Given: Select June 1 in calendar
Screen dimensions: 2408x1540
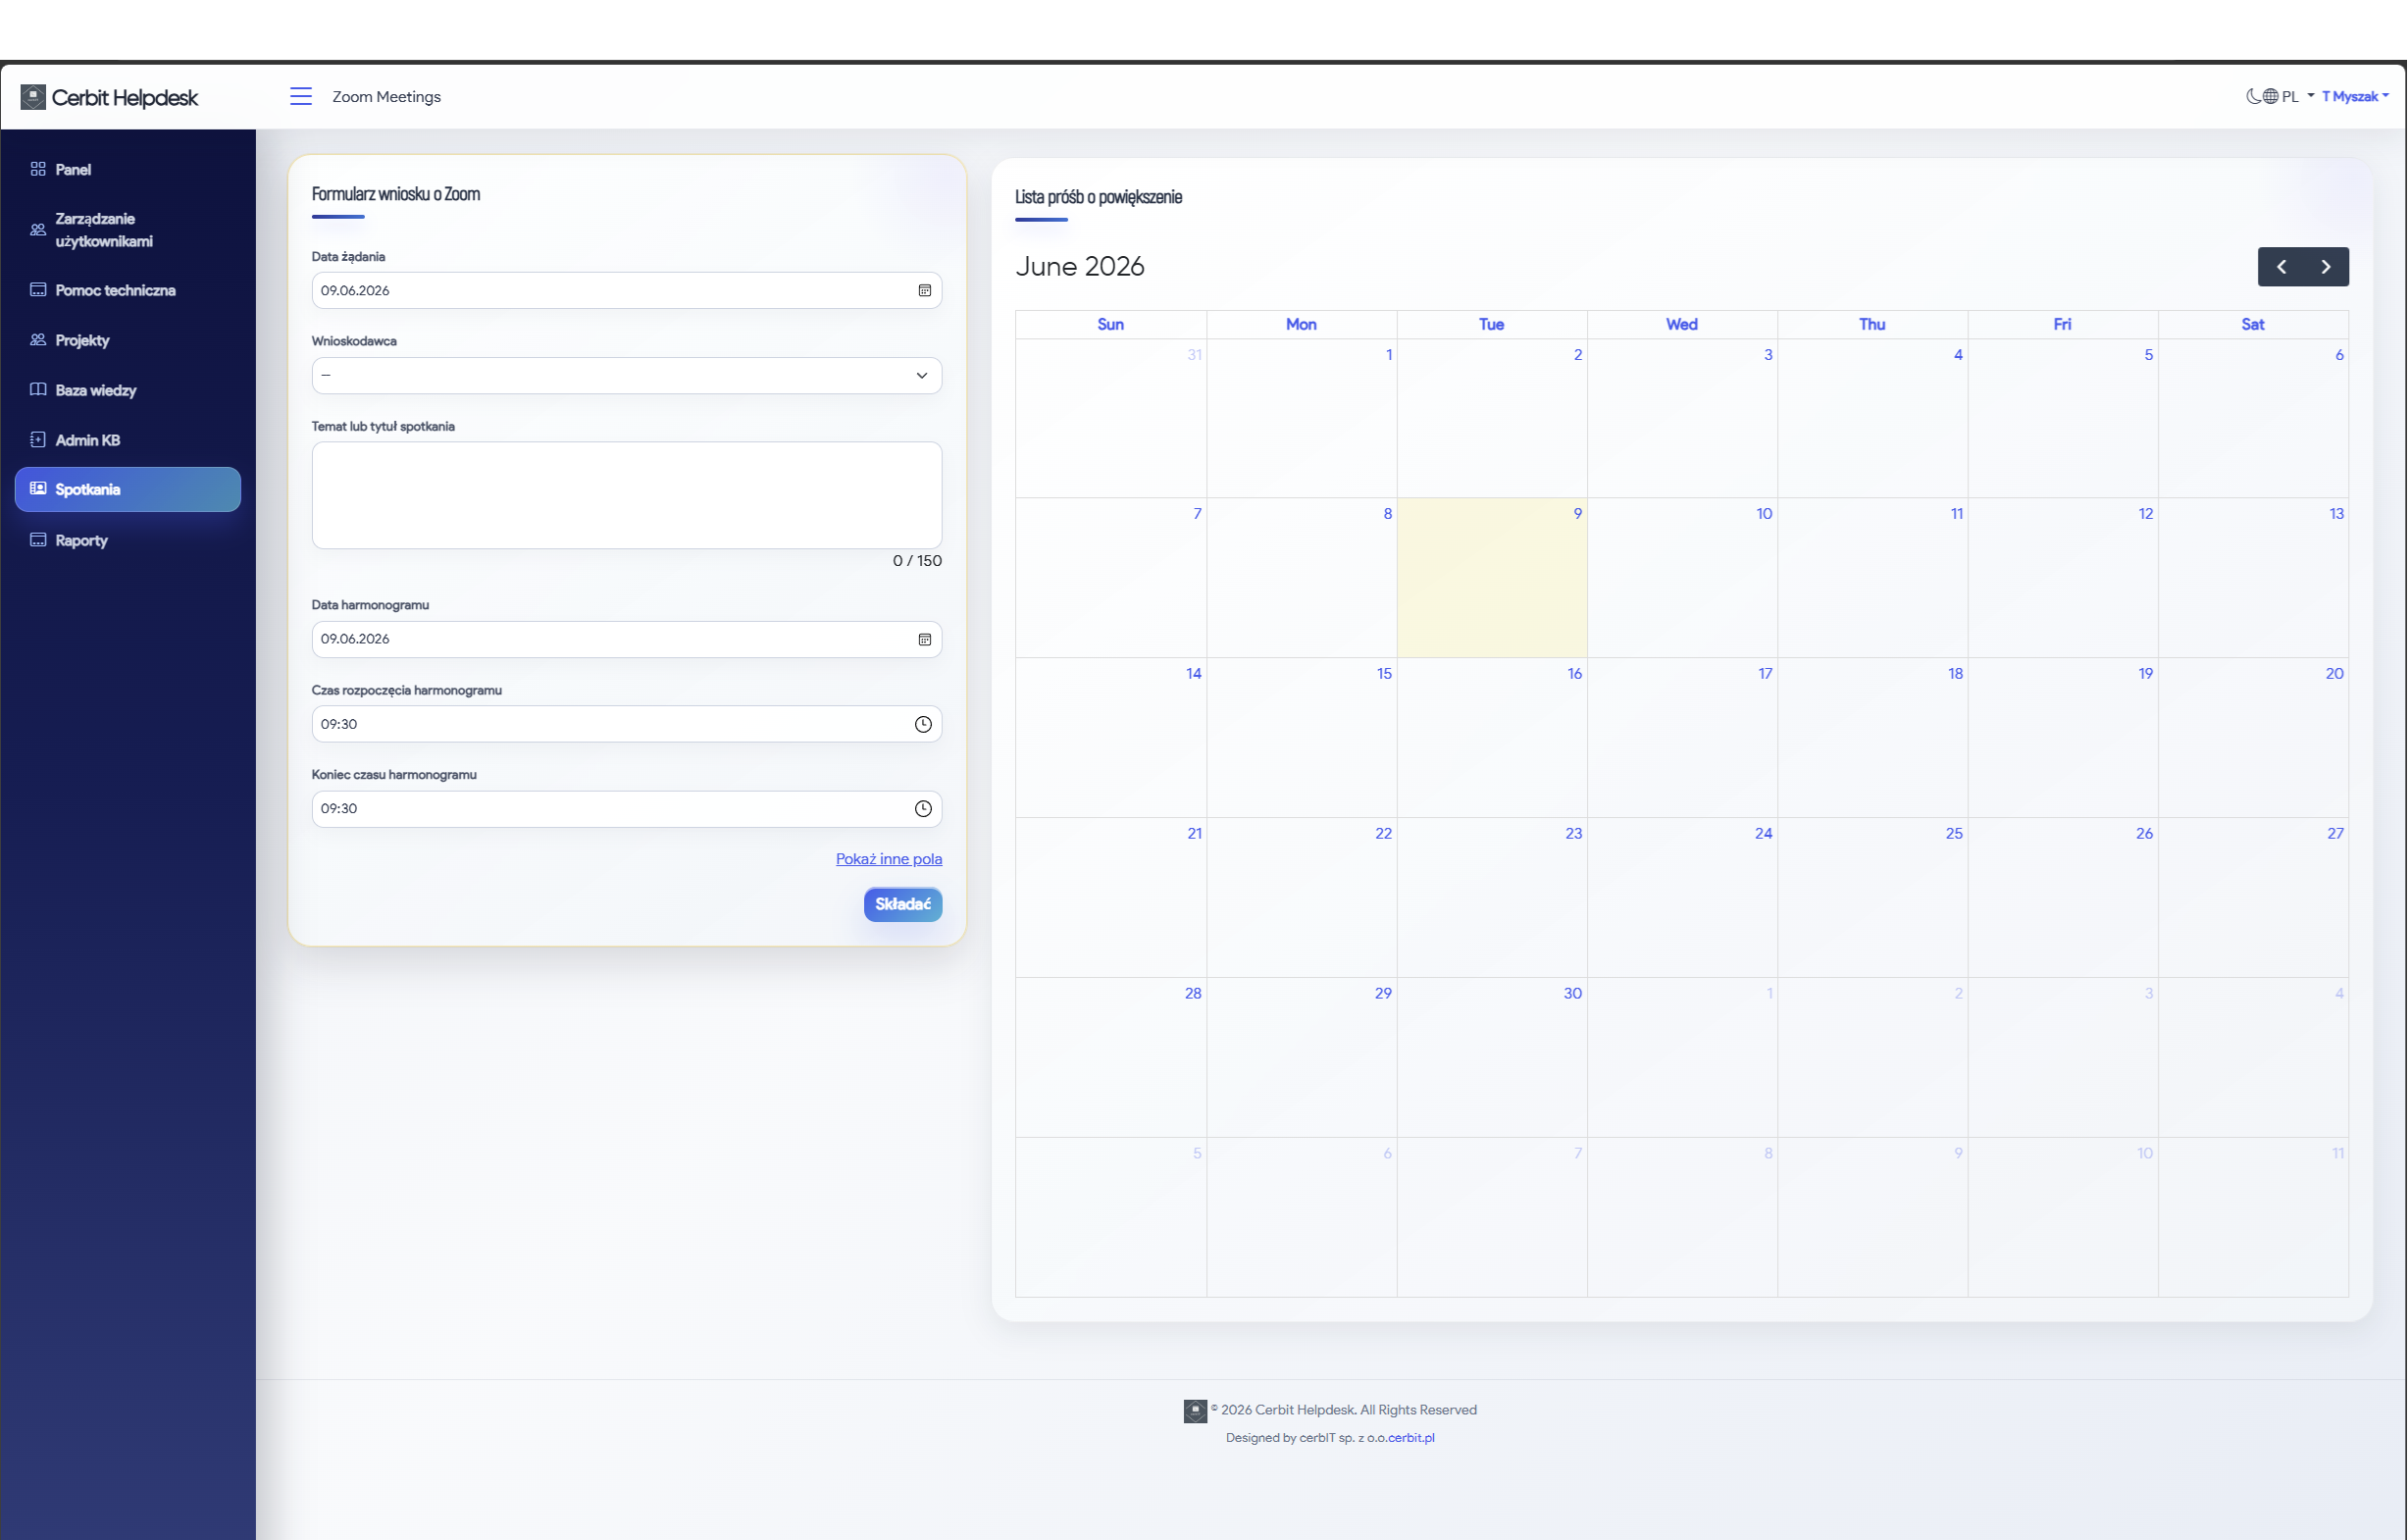Looking at the screenshot, I should [1302, 418].
